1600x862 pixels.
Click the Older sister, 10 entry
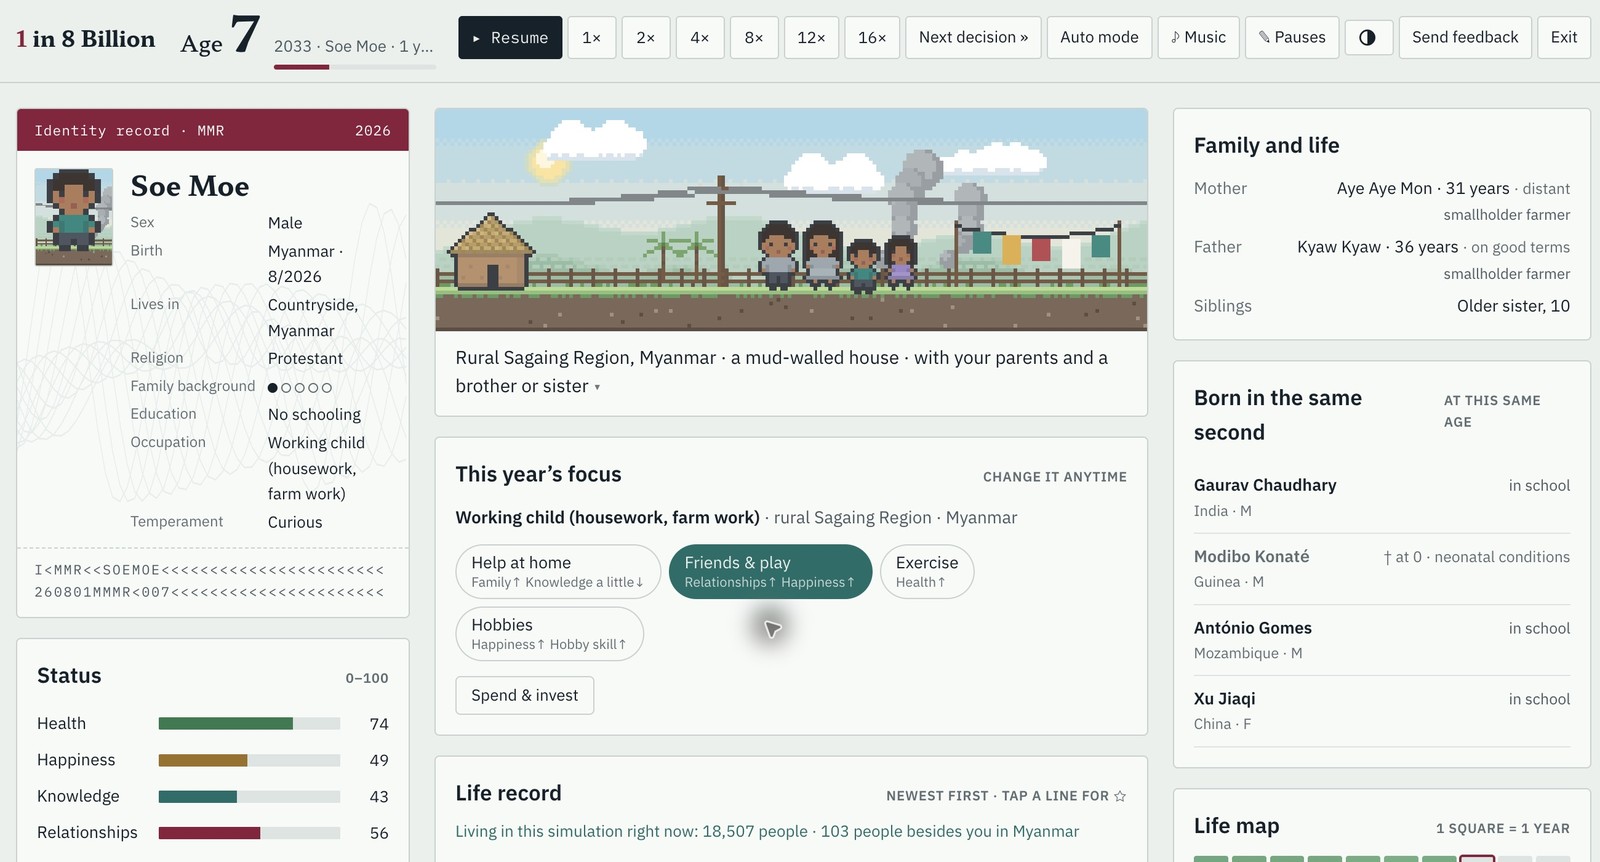(1513, 306)
